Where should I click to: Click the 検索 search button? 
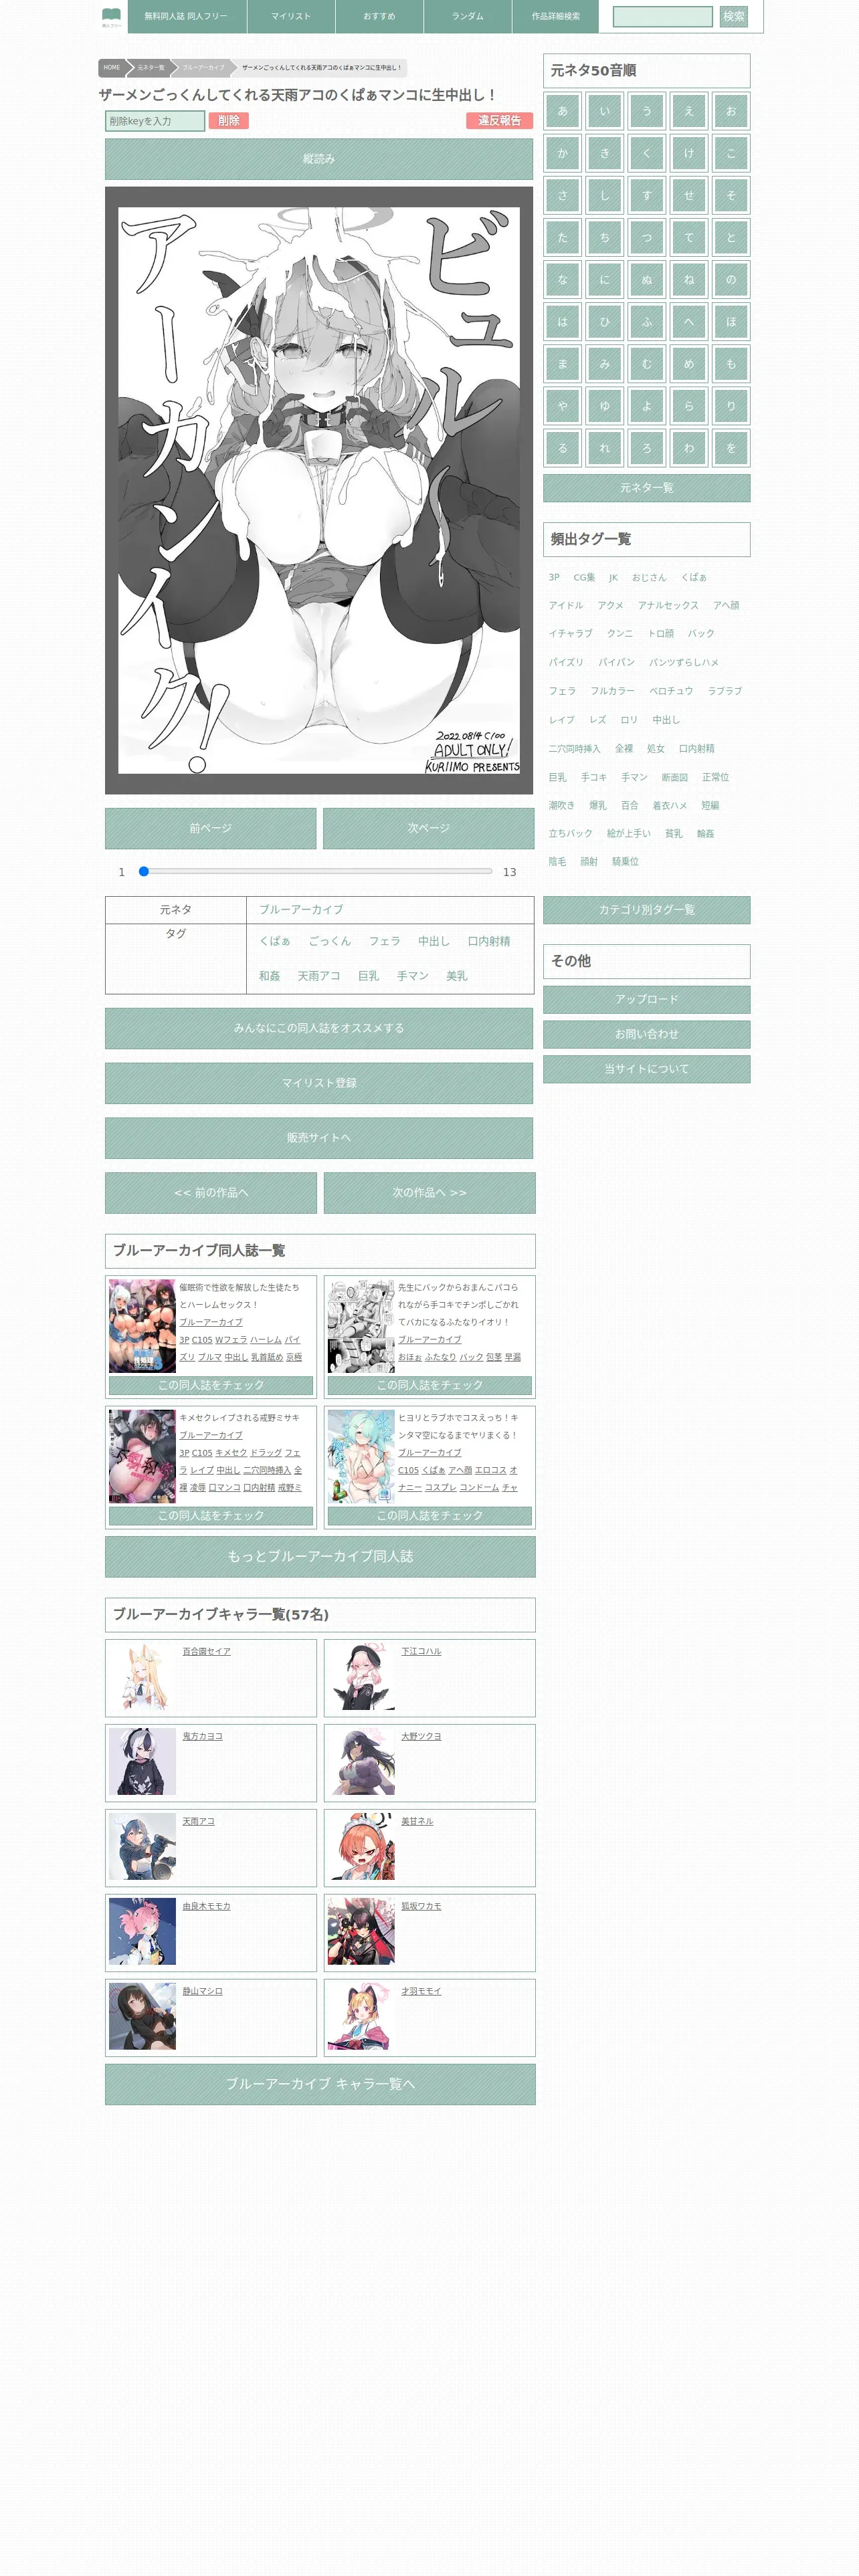coord(733,17)
